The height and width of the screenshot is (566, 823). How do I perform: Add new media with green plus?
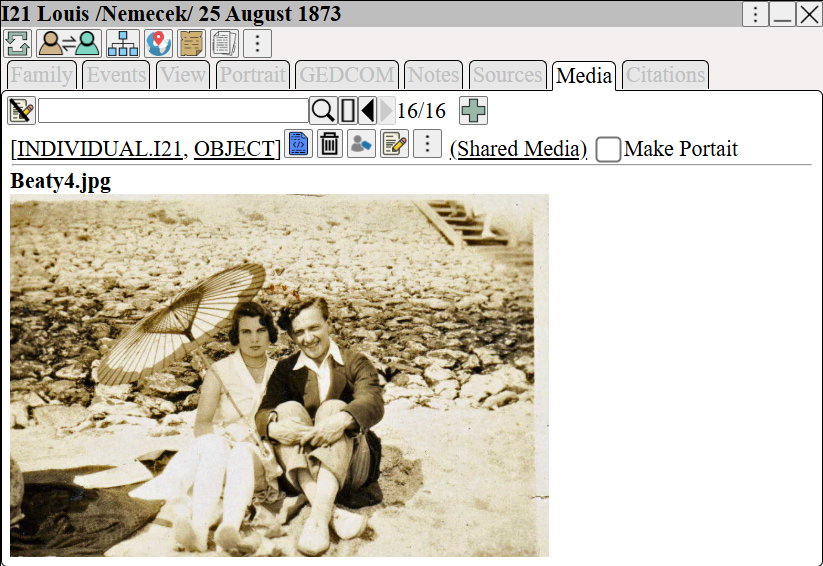473,111
